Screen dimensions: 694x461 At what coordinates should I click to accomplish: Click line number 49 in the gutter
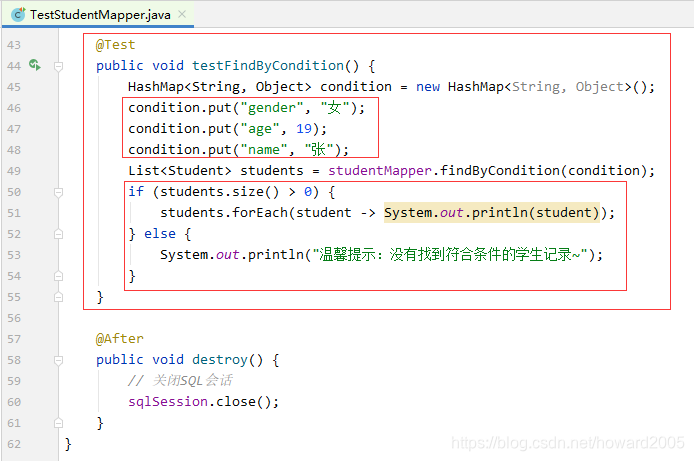coord(14,171)
